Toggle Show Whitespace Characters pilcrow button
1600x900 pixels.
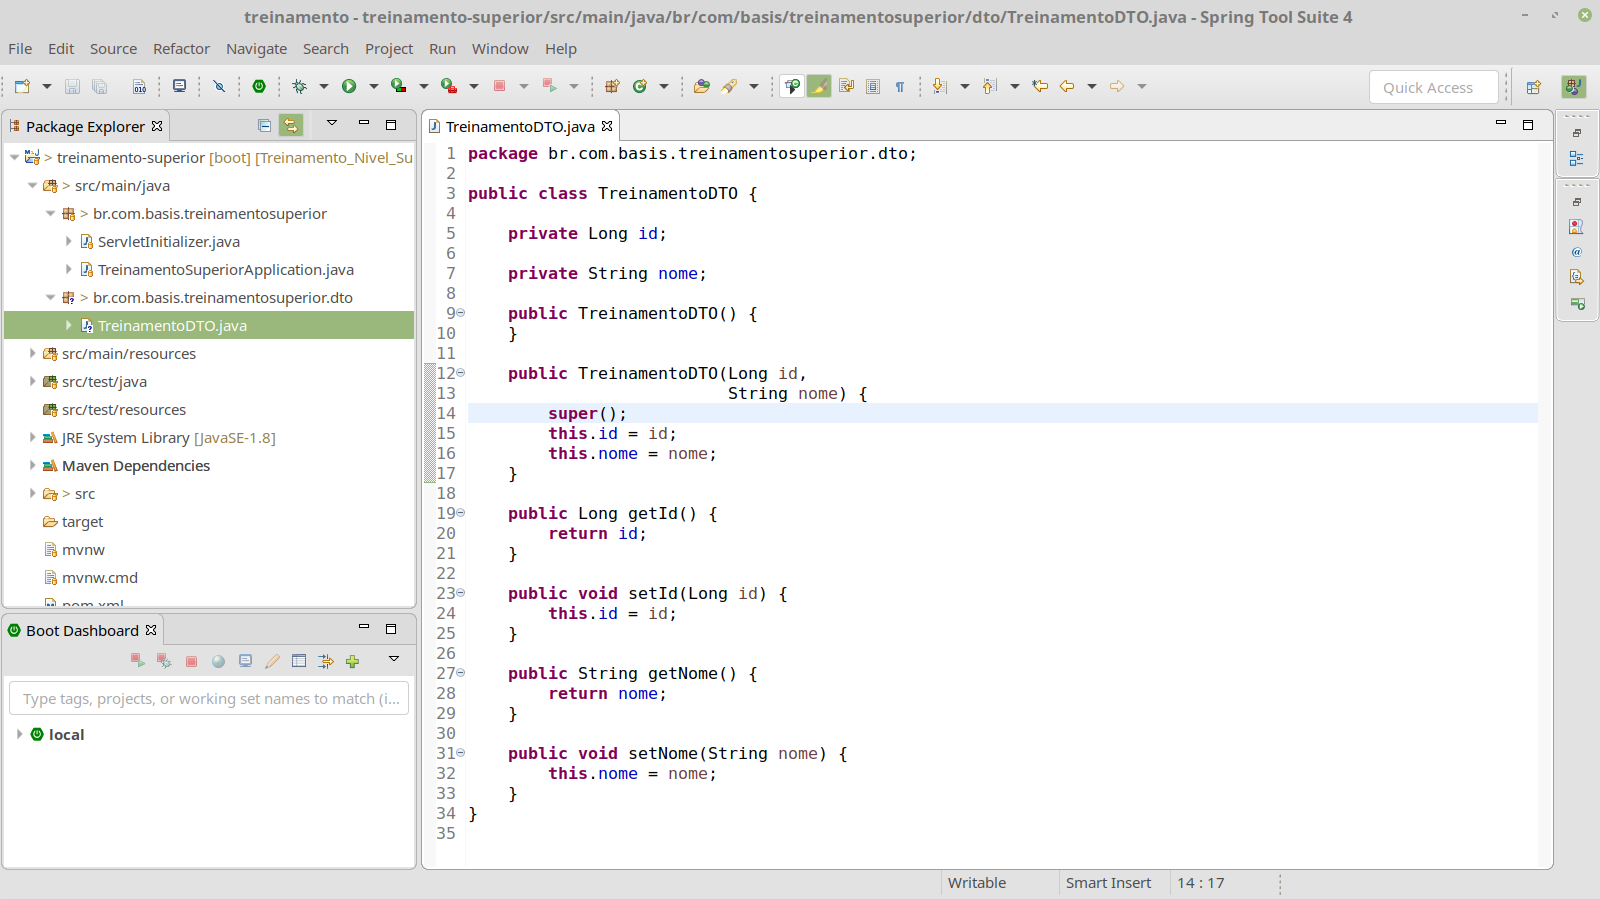tap(900, 87)
